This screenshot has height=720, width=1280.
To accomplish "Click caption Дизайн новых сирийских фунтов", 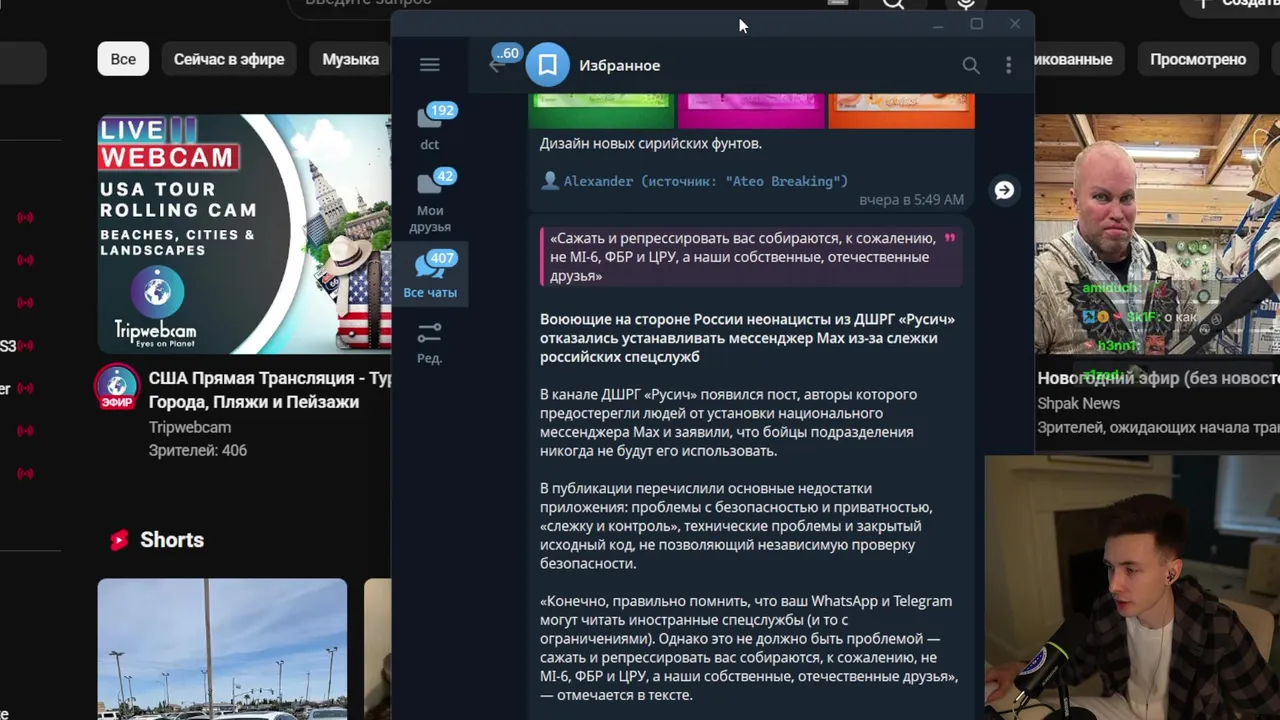I will (651, 143).
